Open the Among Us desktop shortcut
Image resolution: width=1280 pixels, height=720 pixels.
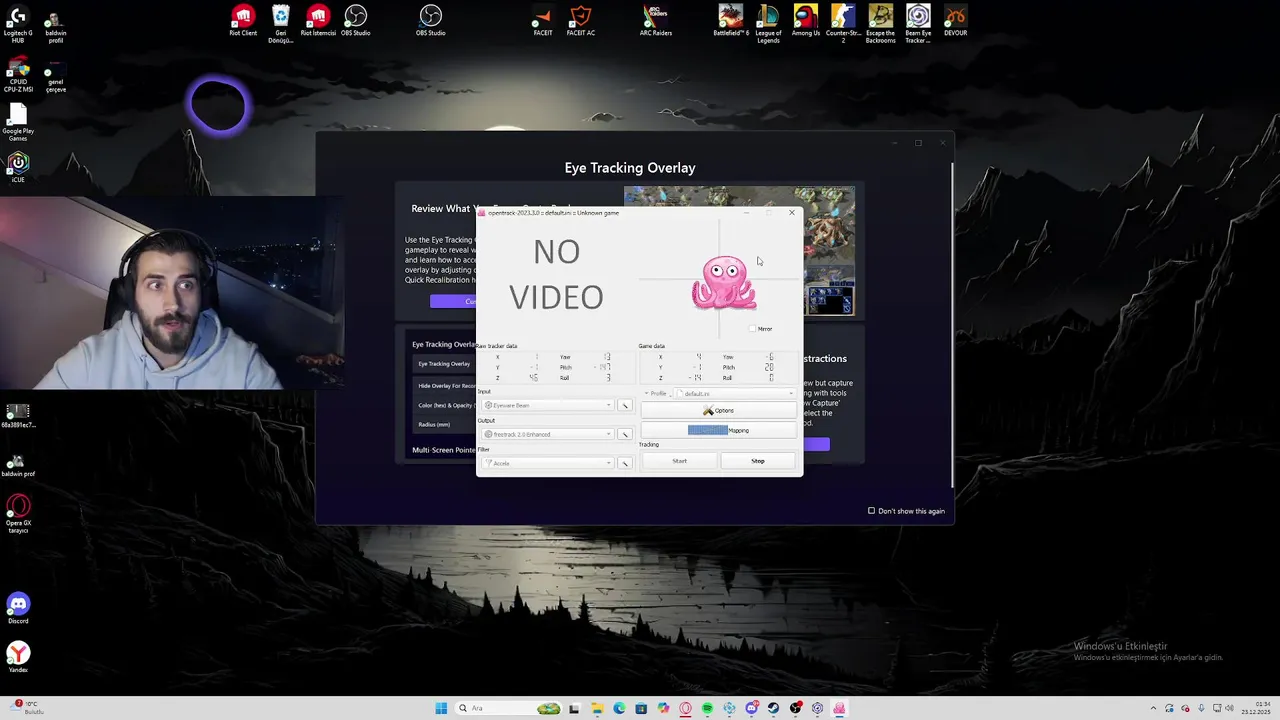[806, 21]
